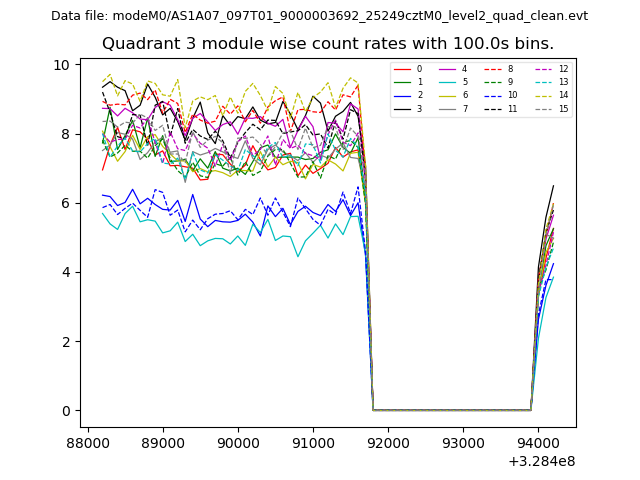Screen dimensions: 640x480
Task: Click the y-axis tick label 0
Action: (x=65, y=411)
